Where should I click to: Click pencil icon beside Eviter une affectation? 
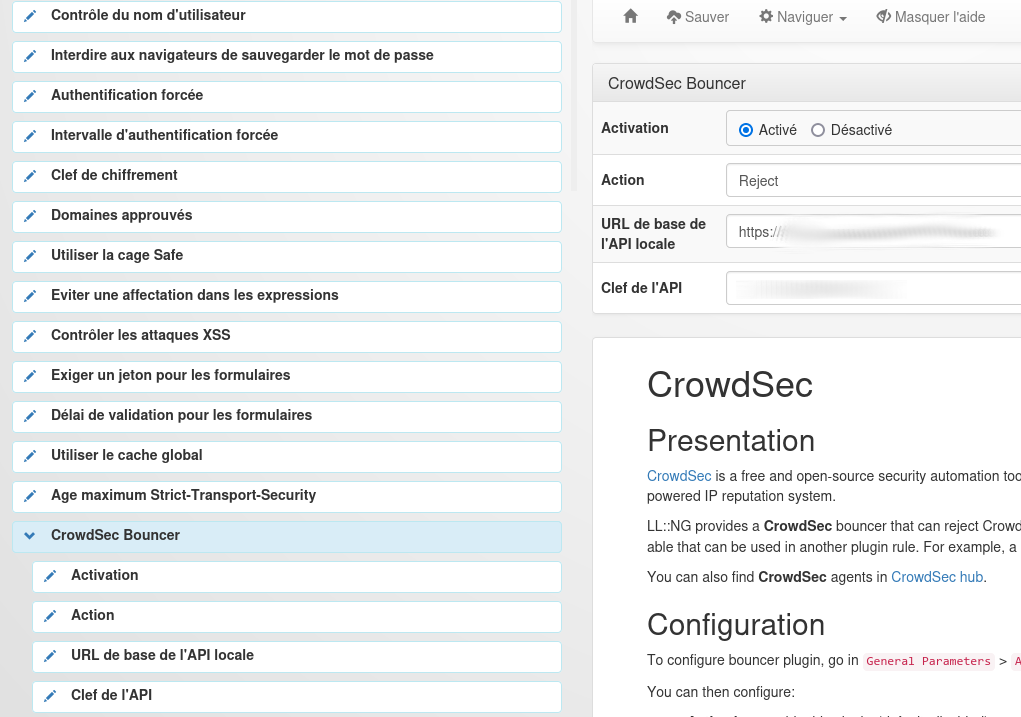tap(30, 296)
